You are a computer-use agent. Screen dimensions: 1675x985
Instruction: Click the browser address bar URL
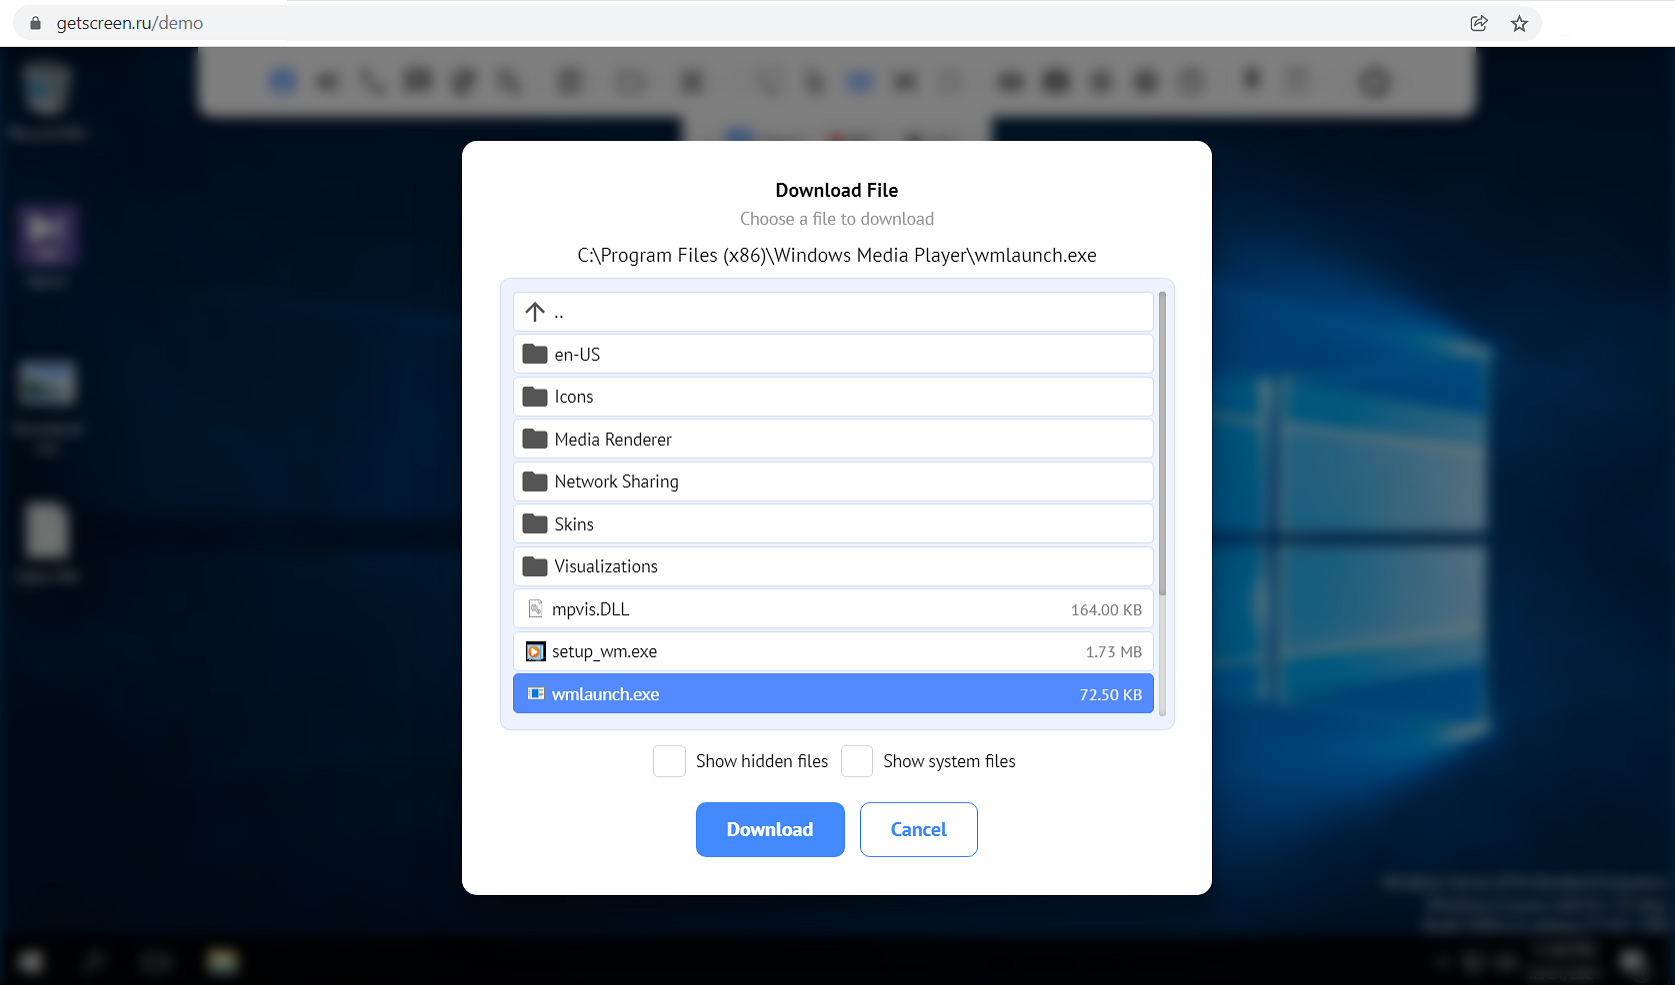click(x=130, y=23)
